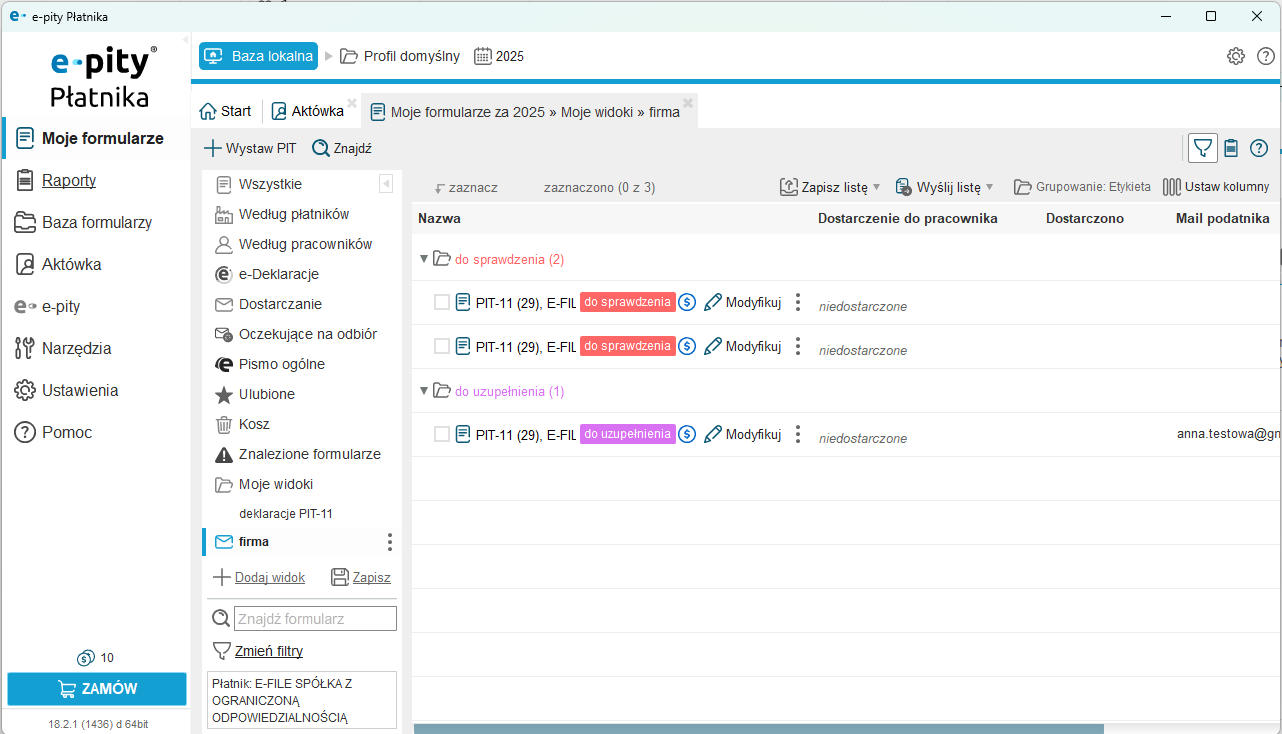The width and height of the screenshot is (1282, 734).
Task: Collapse the do sprawdzenia group
Action: click(x=424, y=259)
